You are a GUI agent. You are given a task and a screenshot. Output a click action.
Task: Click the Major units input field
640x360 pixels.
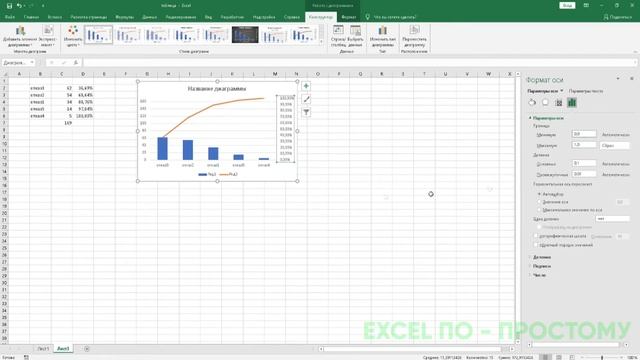point(584,163)
